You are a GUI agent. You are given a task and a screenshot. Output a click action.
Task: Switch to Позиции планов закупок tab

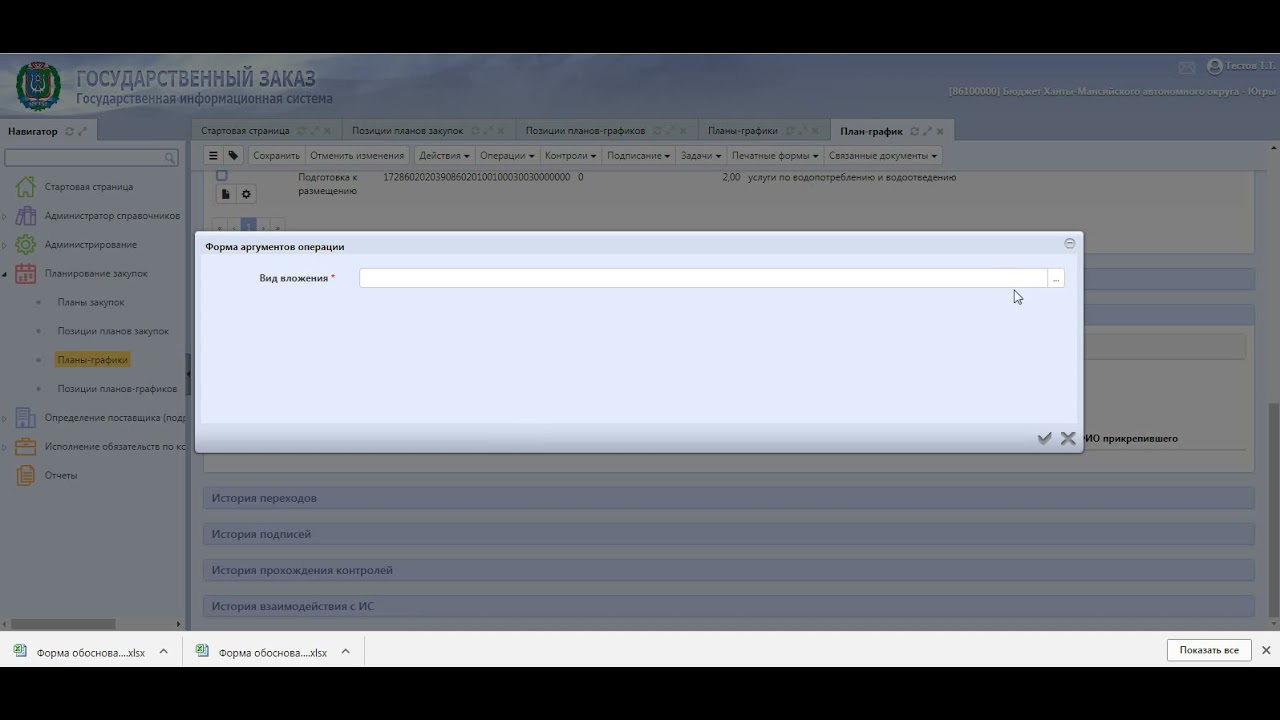point(407,131)
